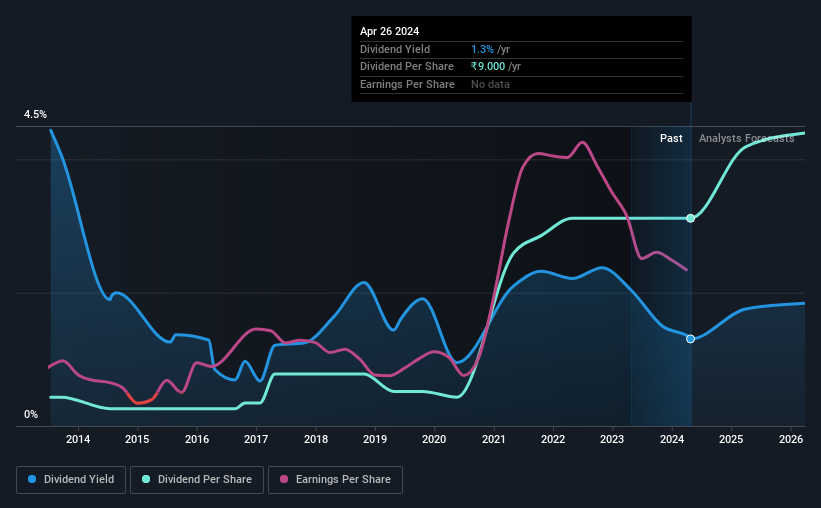Click the red negative earnings segment near 2015

pos(141,399)
